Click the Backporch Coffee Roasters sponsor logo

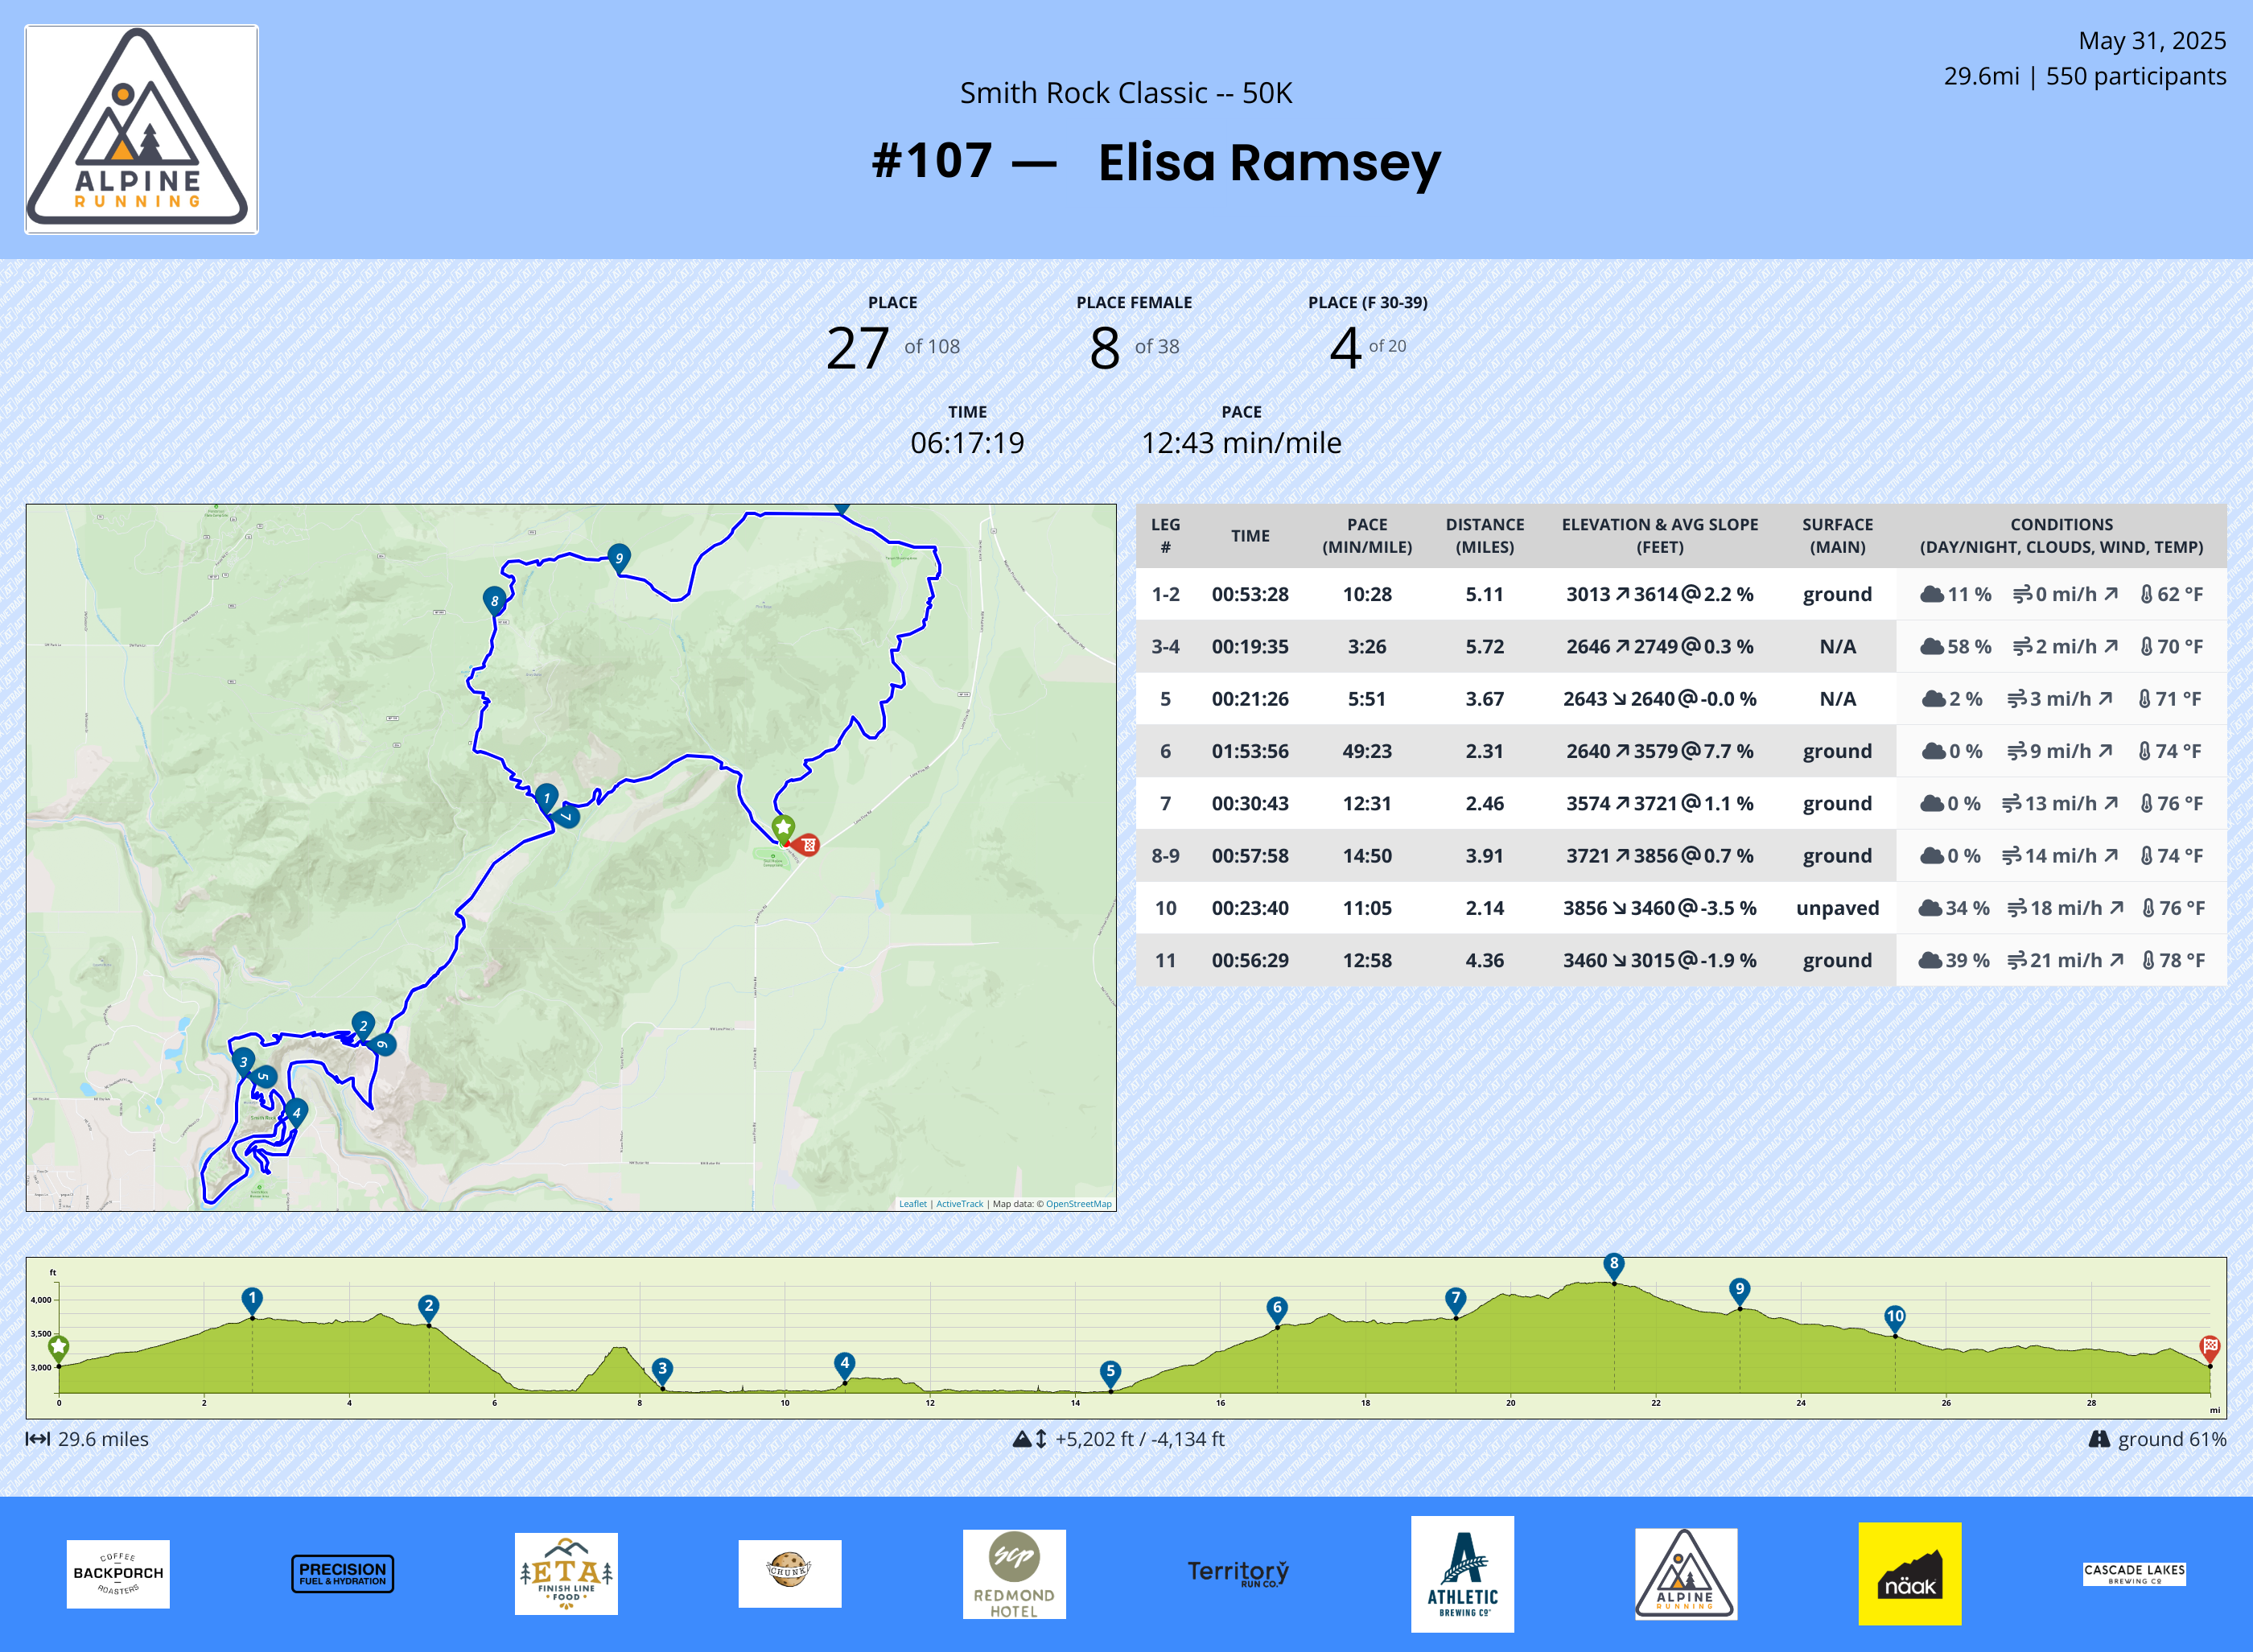point(118,1574)
